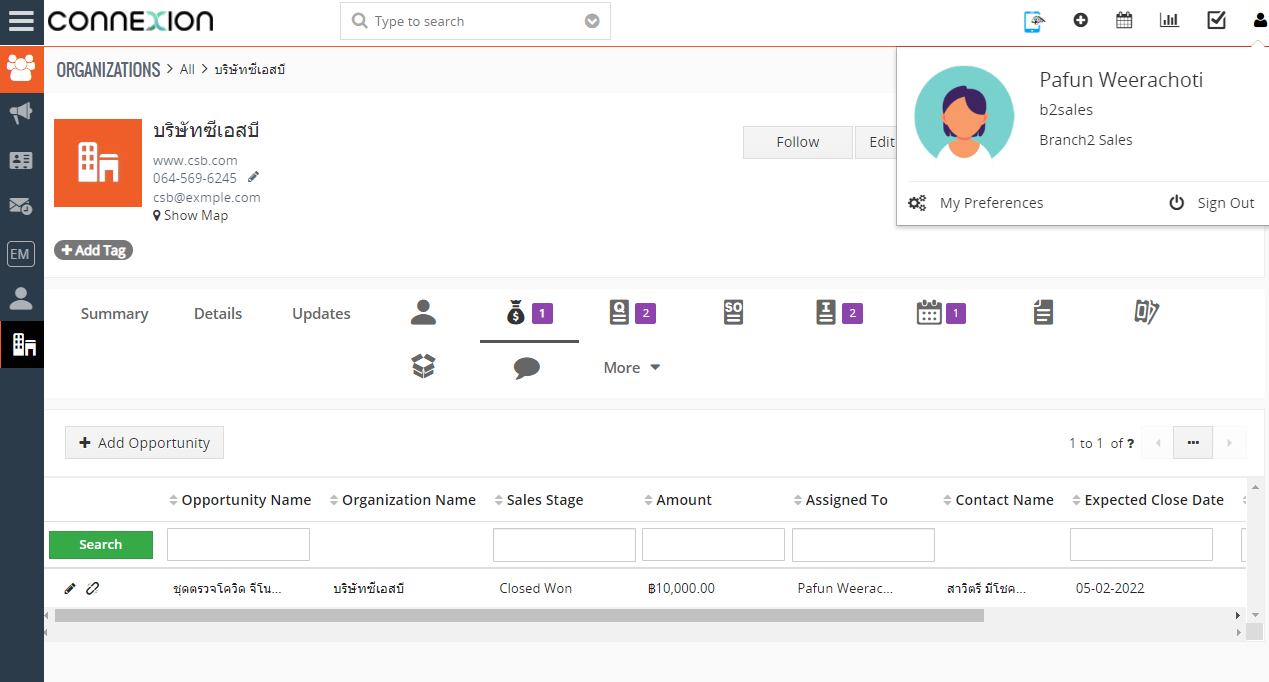Click the unlink icon in opportunity row
This screenshot has height=682, width=1269.
point(93,588)
